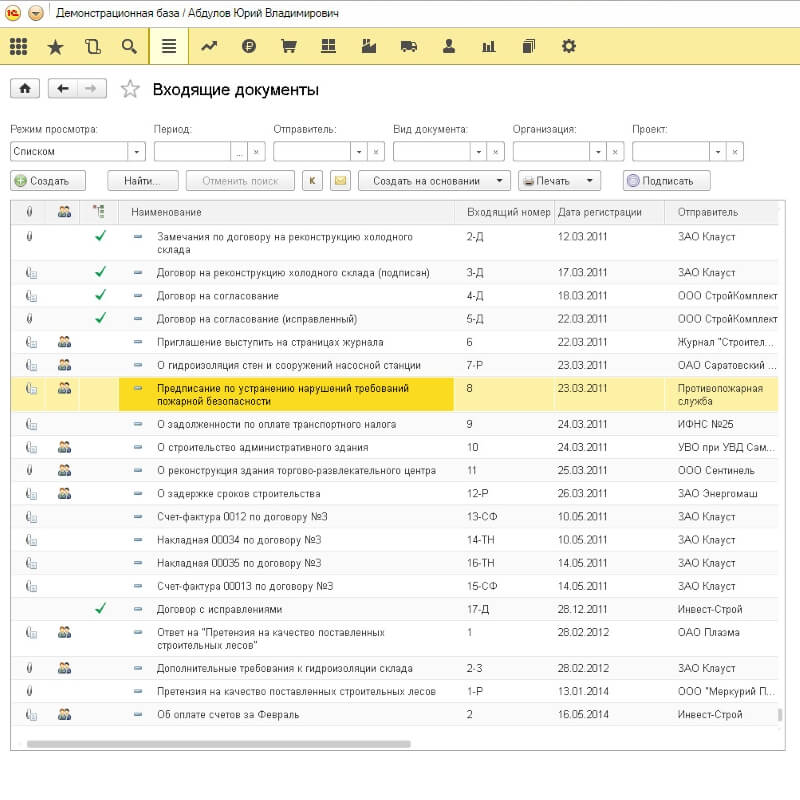
Task: Open the shopping cart section icon
Action: tap(289, 46)
